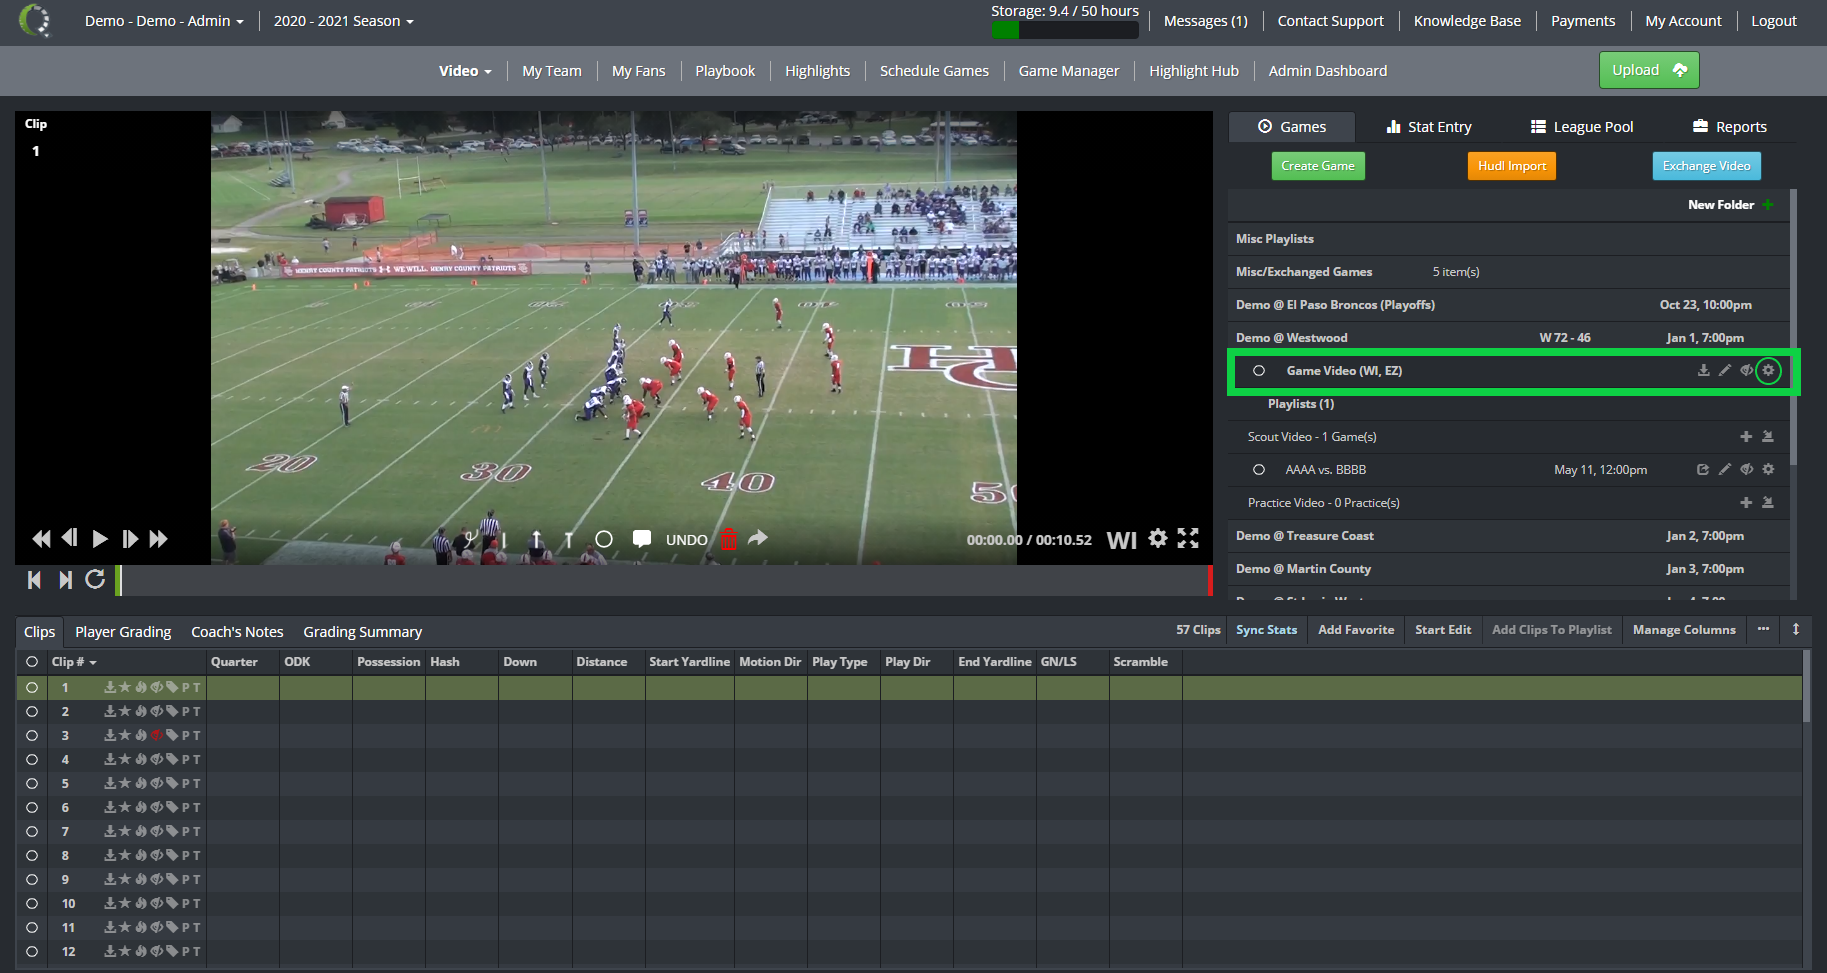The width and height of the screenshot is (1827, 973).
Task: Select AAAA vs. BBBB radio circle
Action: 1259,470
